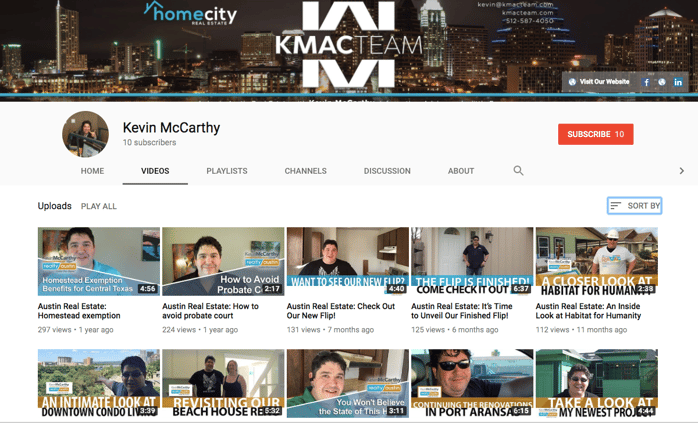The image size is (698, 423).
Task: Click the homecity real estate logo
Action: point(190,13)
